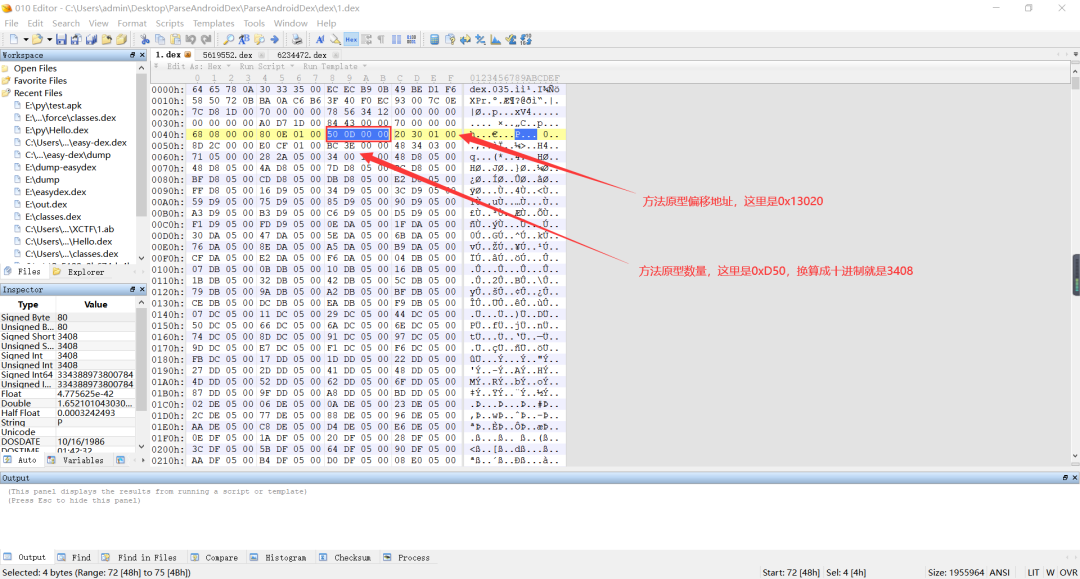Open recent file E:\py\test.apk
The image size is (1080, 579).
point(53,105)
